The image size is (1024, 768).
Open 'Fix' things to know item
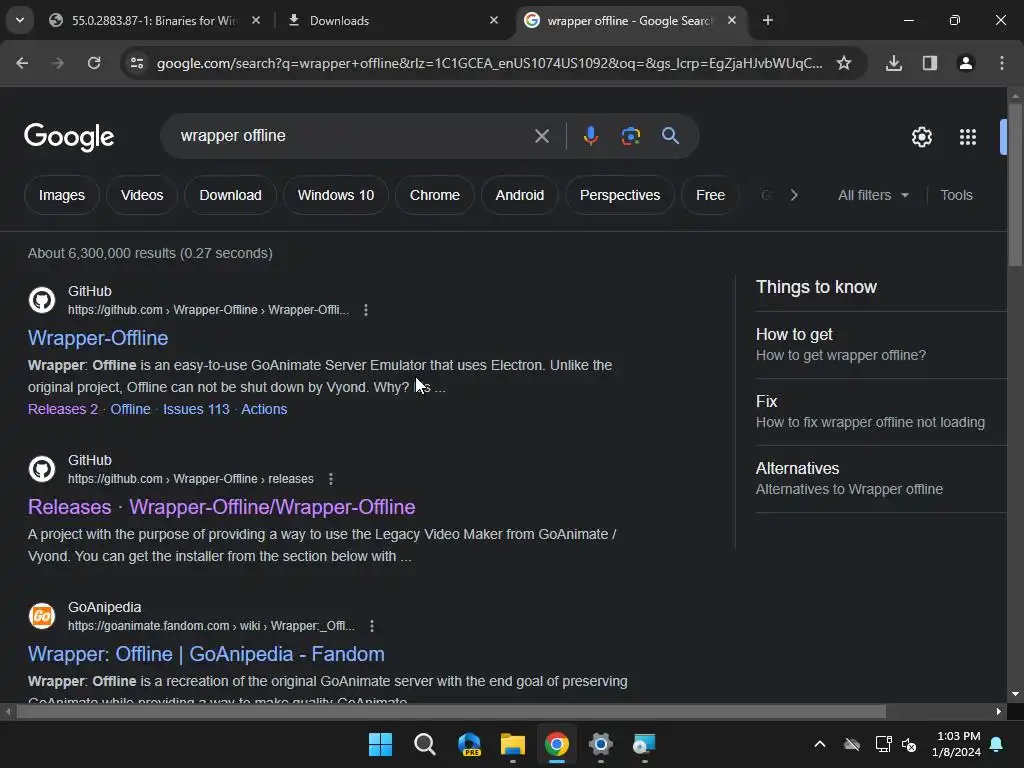[880, 411]
